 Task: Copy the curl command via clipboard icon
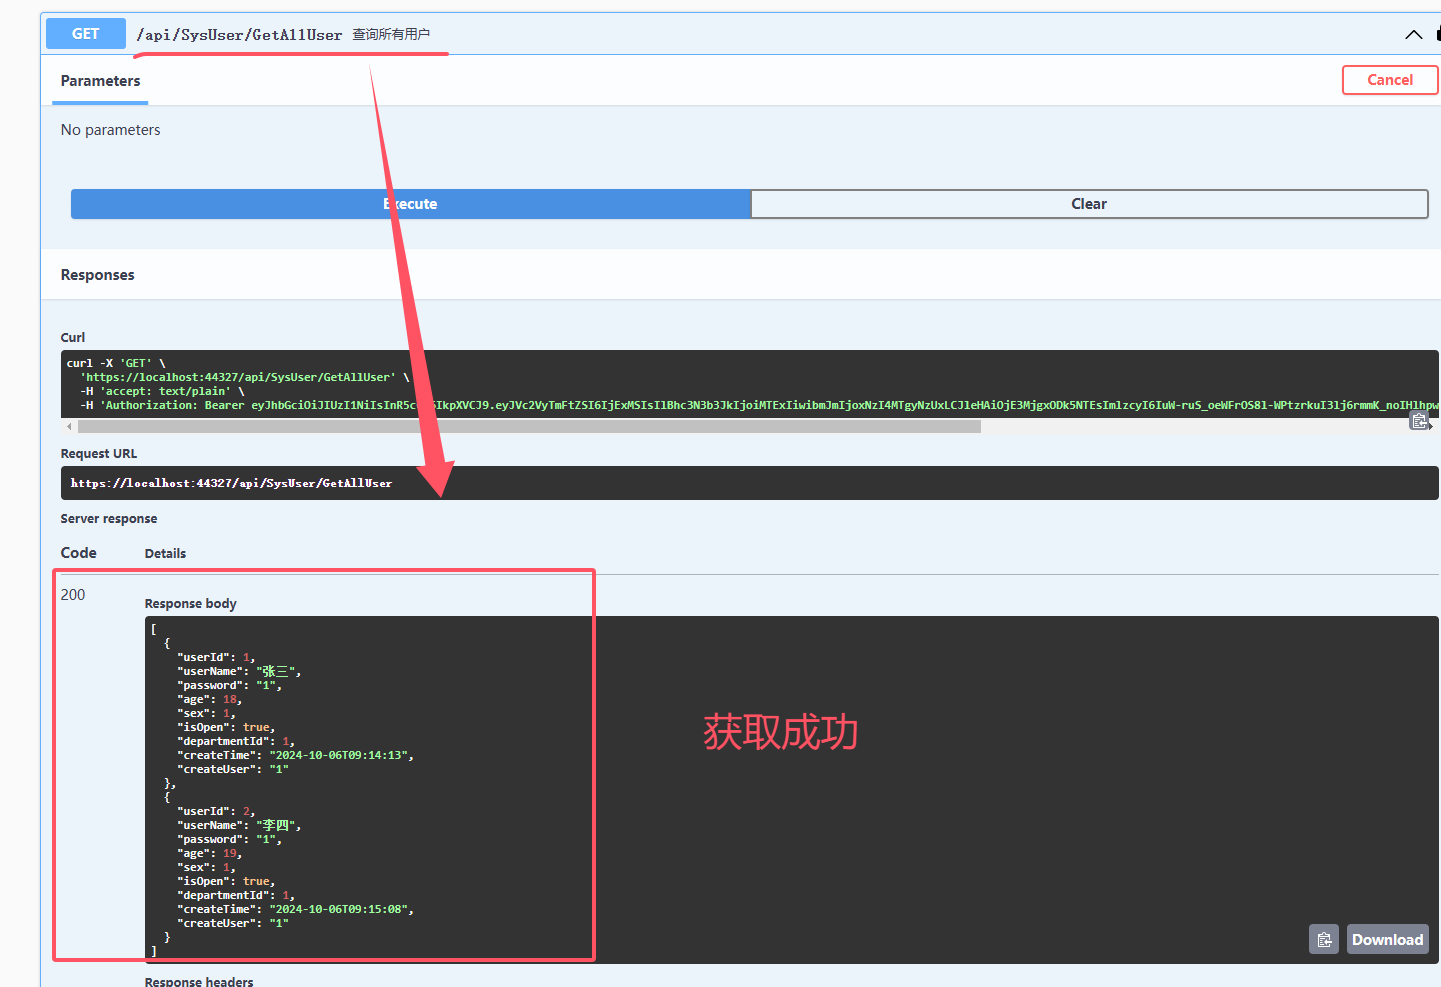coord(1418,421)
